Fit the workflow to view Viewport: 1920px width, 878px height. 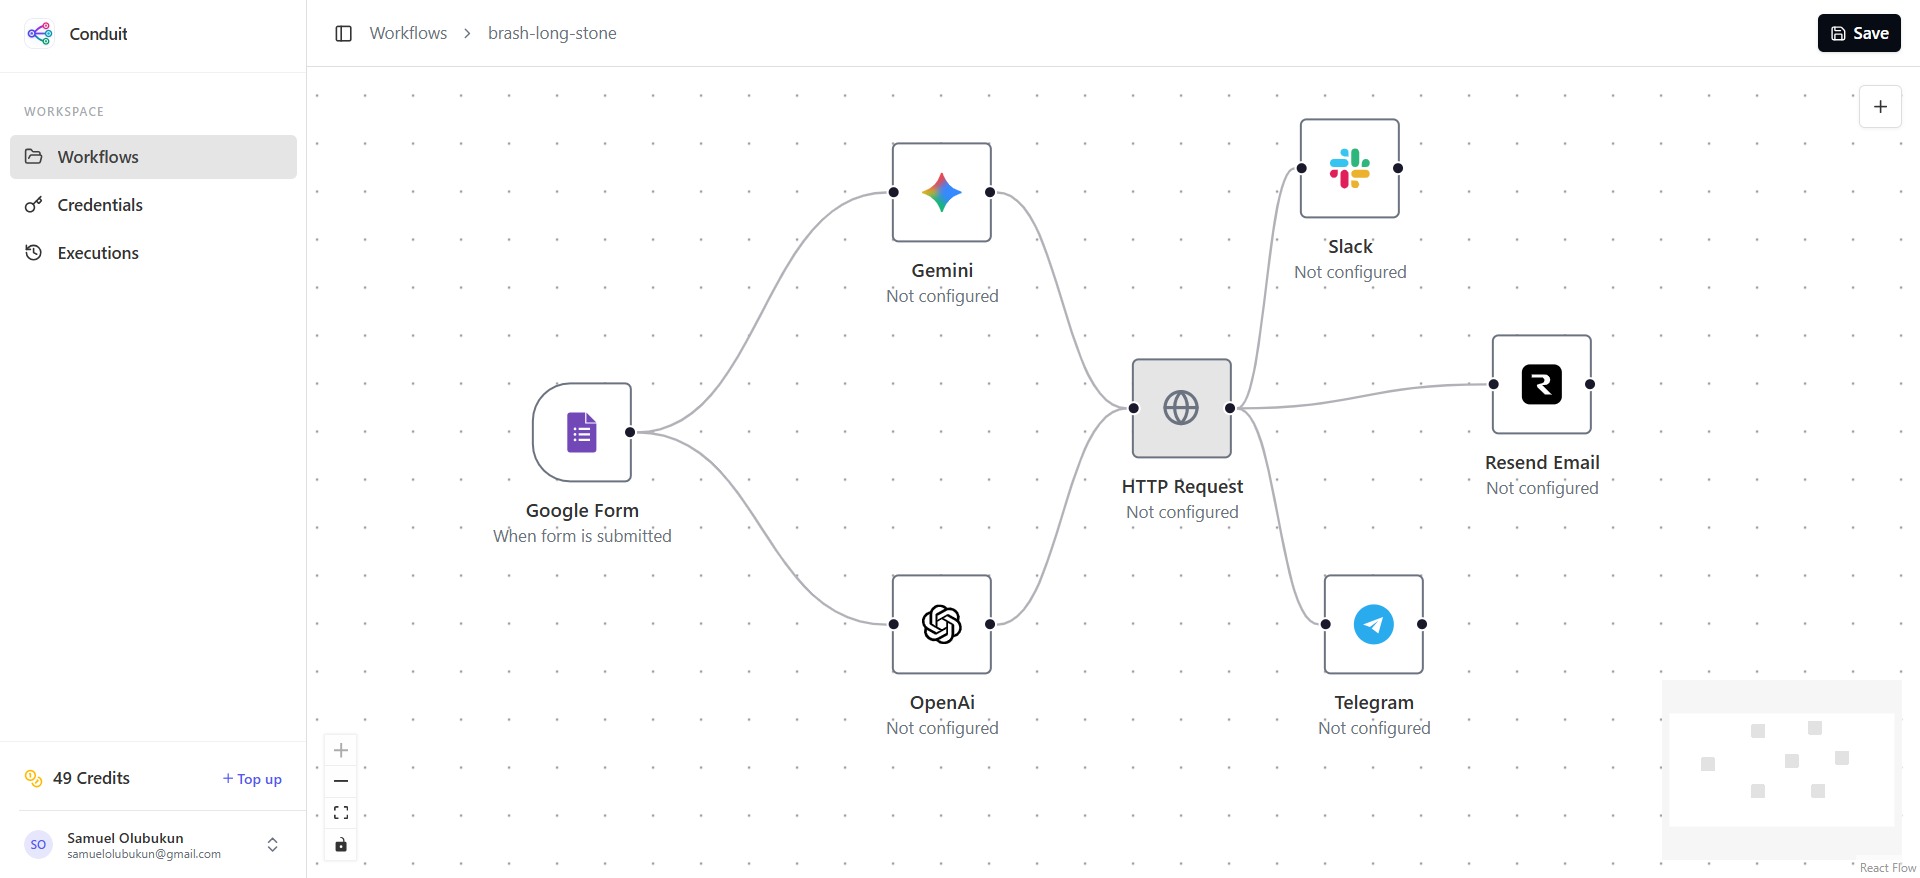point(341,813)
